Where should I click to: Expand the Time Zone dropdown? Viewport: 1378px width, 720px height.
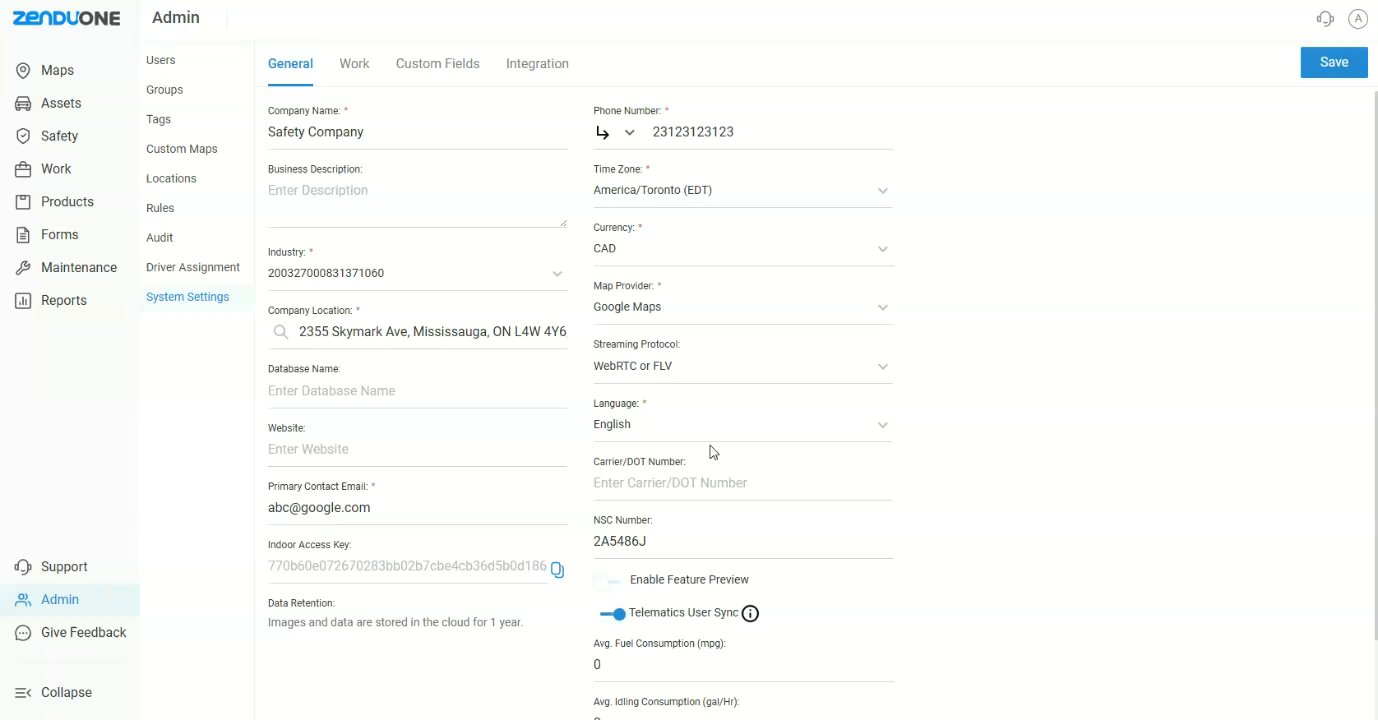click(882, 191)
